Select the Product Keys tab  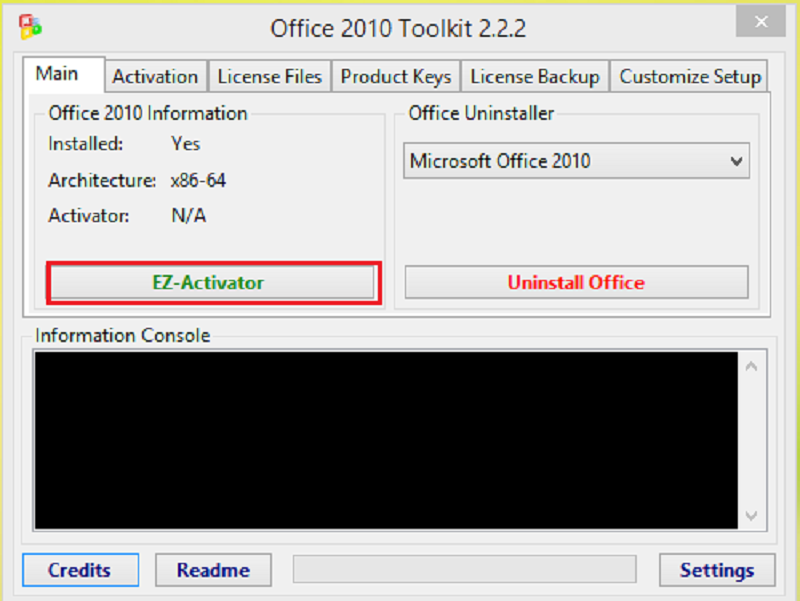(x=395, y=76)
